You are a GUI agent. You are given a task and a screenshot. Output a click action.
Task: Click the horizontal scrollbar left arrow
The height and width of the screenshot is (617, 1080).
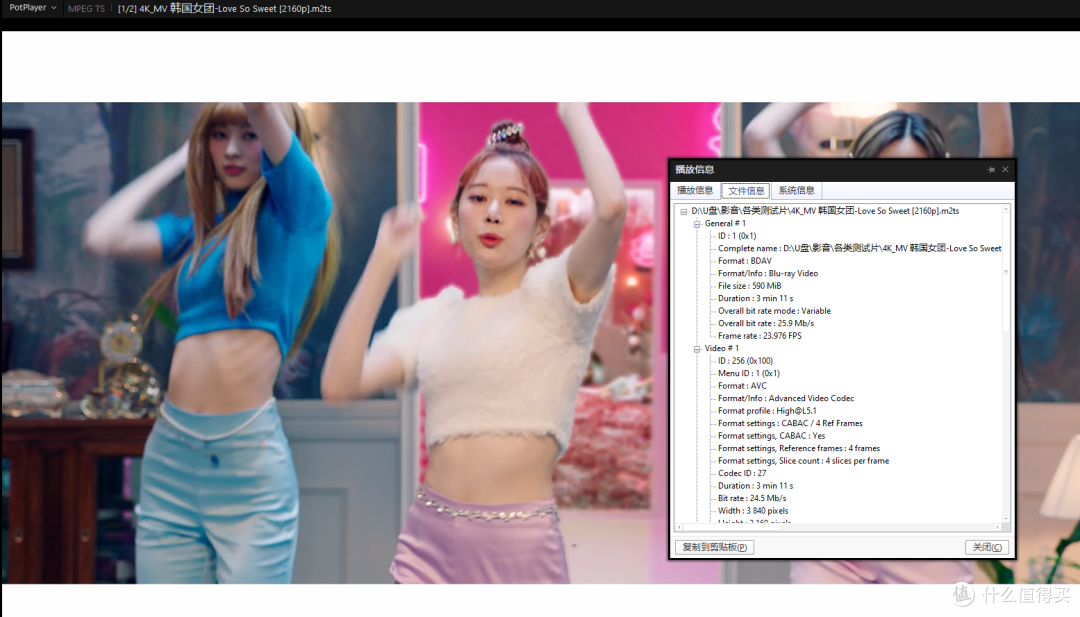[x=679, y=527]
